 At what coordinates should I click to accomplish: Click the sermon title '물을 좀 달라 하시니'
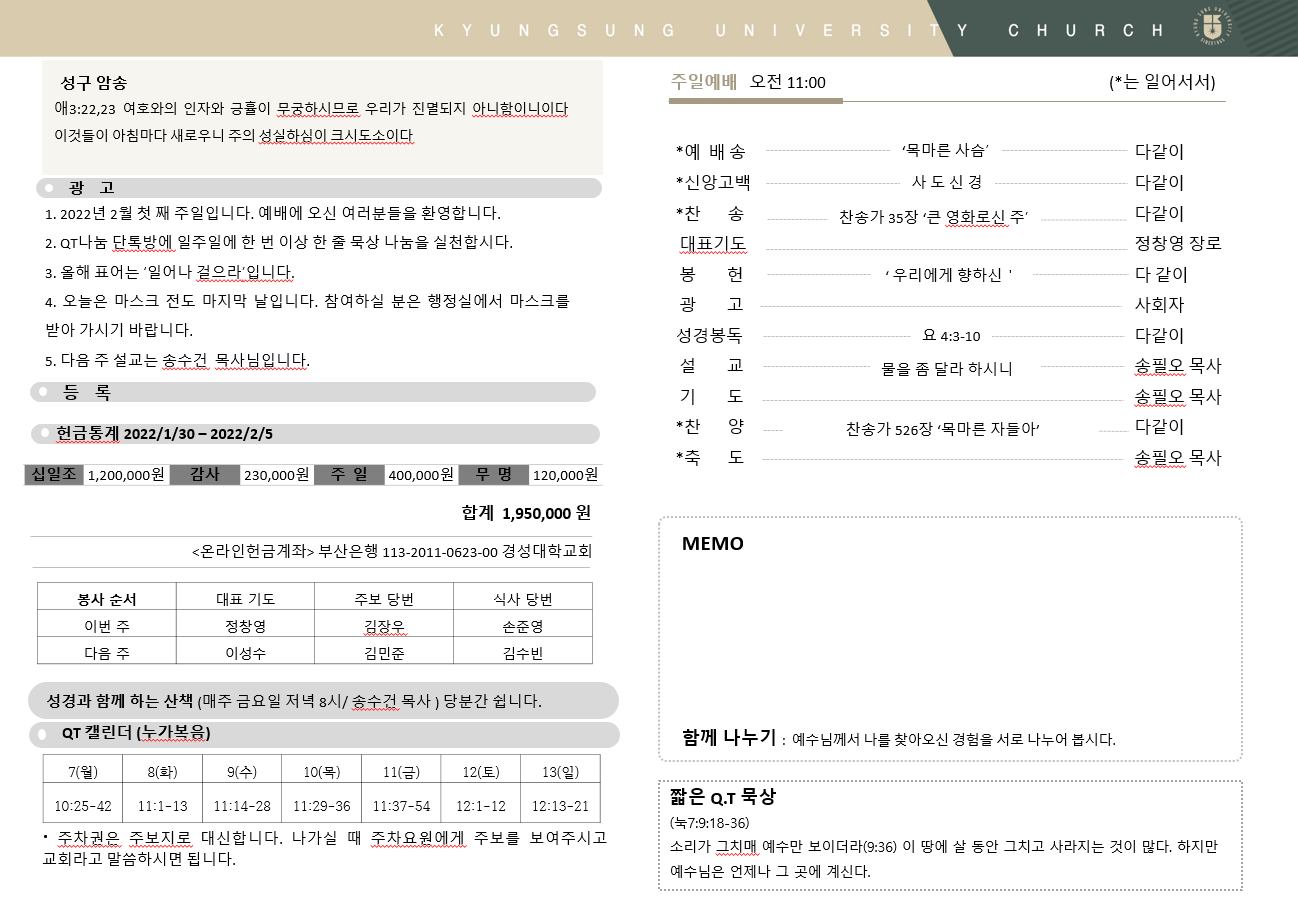pos(947,368)
